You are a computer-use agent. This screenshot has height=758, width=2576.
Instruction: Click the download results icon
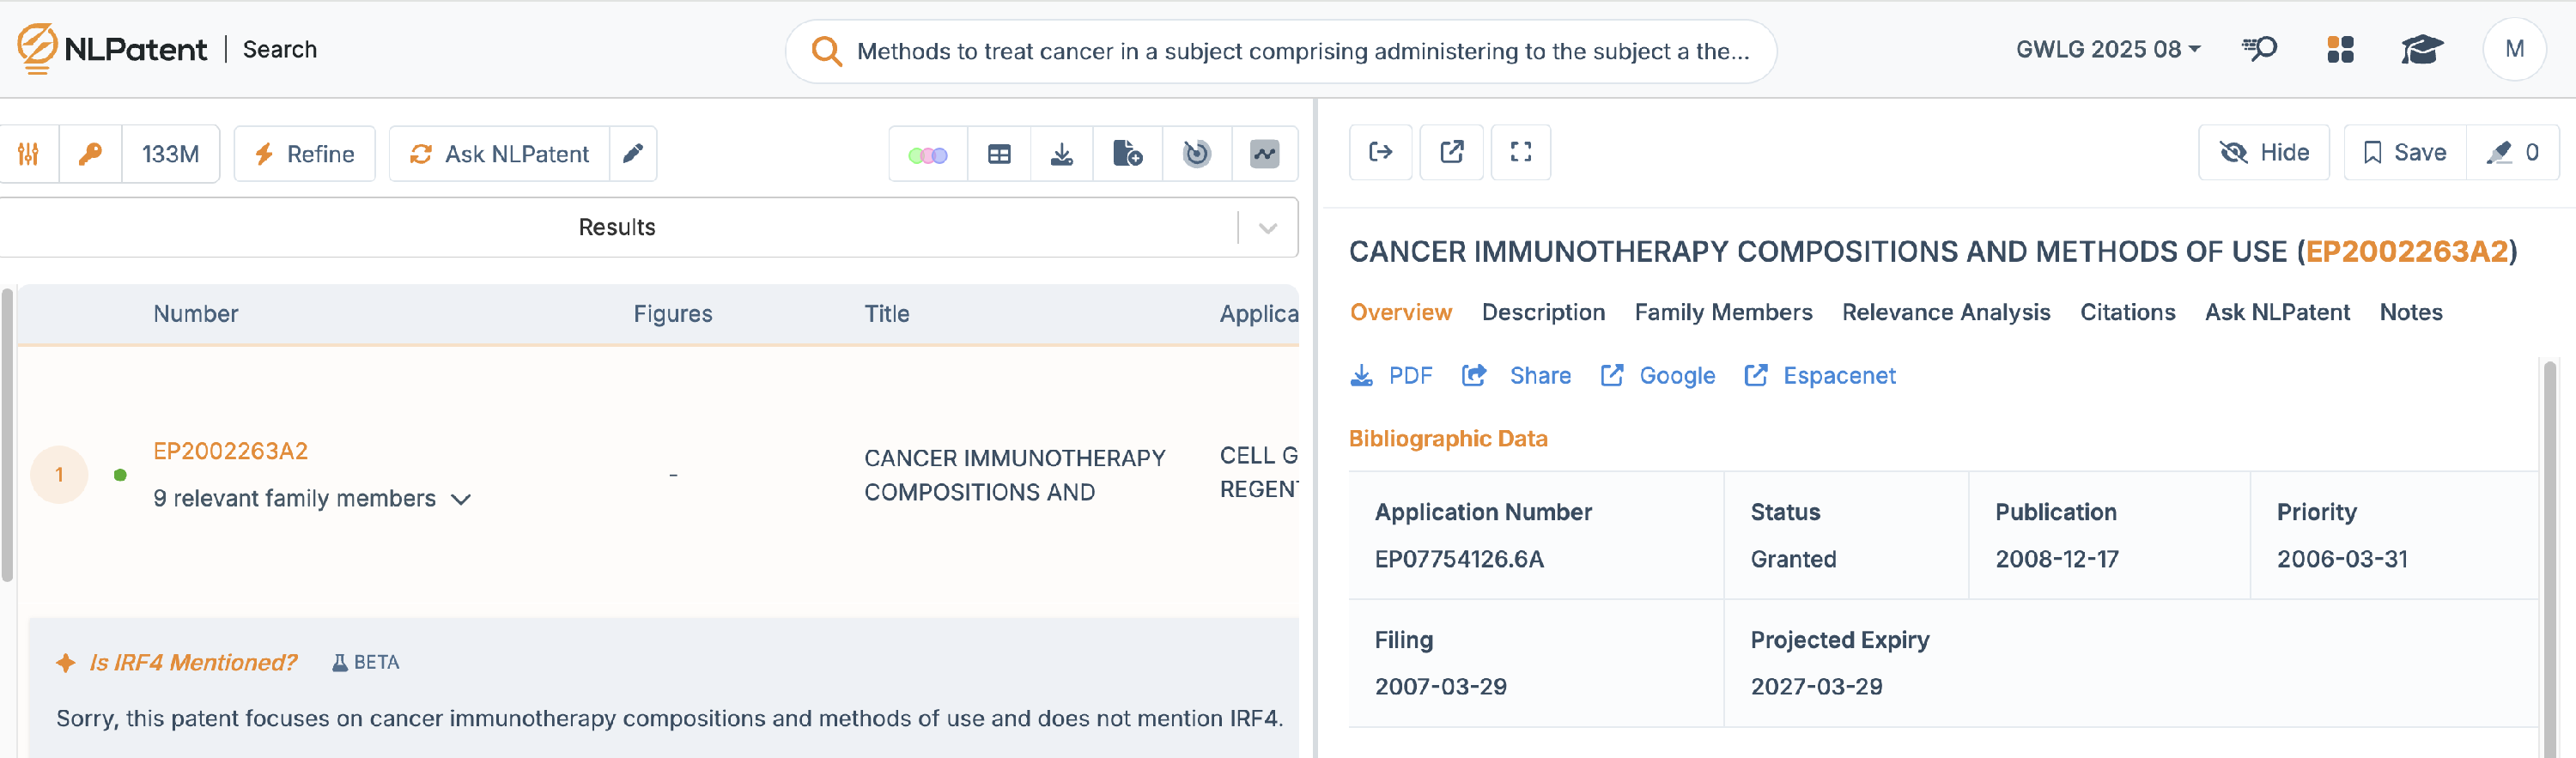1061,154
